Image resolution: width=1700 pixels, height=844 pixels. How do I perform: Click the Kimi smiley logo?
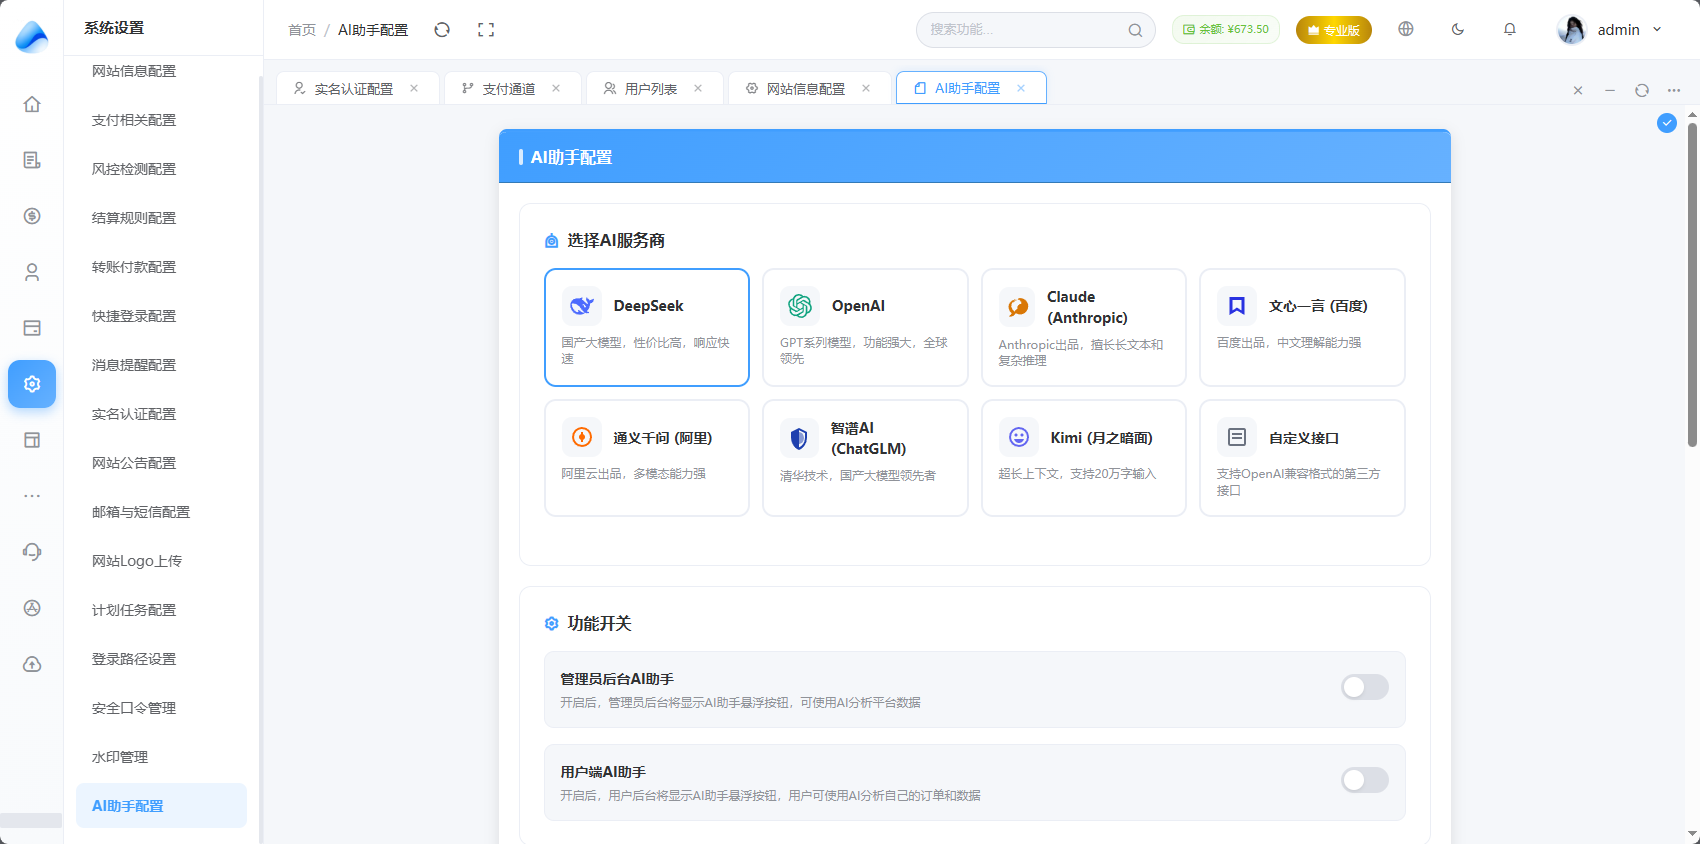coord(1018,437)
